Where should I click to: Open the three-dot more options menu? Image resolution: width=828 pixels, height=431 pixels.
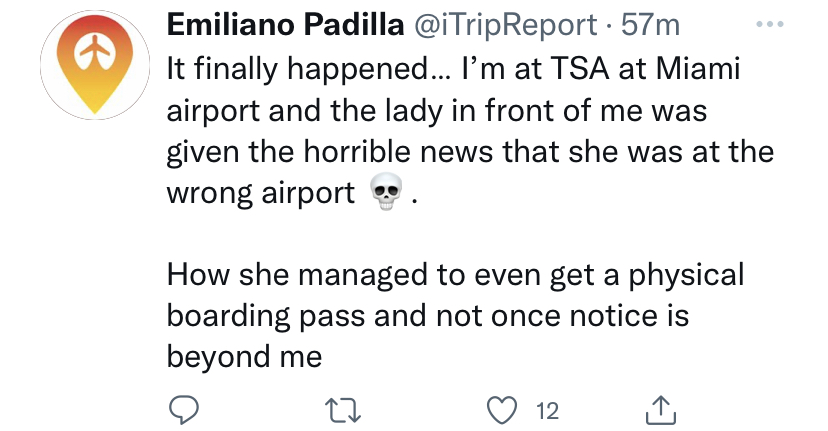(769, 24)
